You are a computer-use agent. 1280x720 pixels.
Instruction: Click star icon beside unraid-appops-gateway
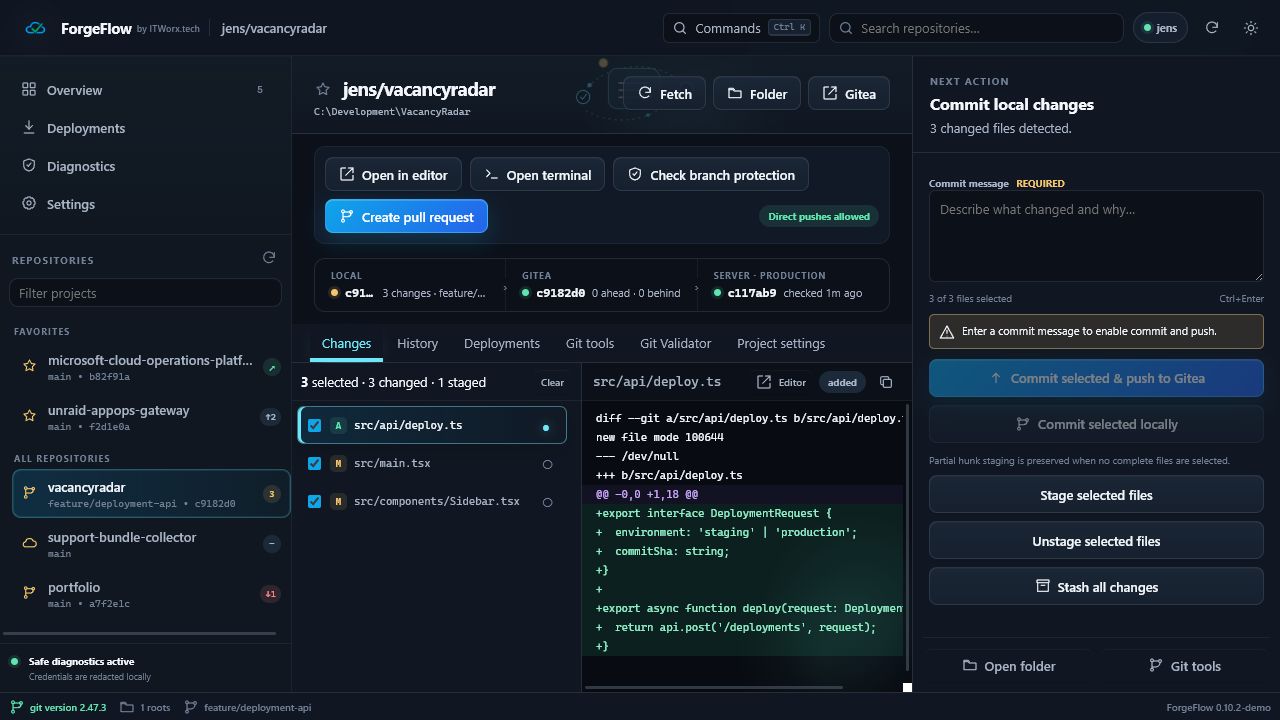(x=30, y=416)
